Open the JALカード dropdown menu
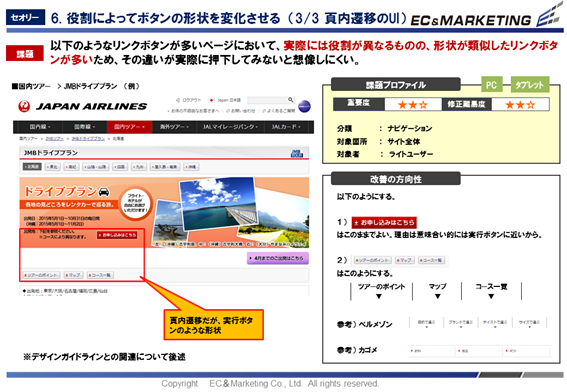This screenshot has height=392, width=567. 286,127
